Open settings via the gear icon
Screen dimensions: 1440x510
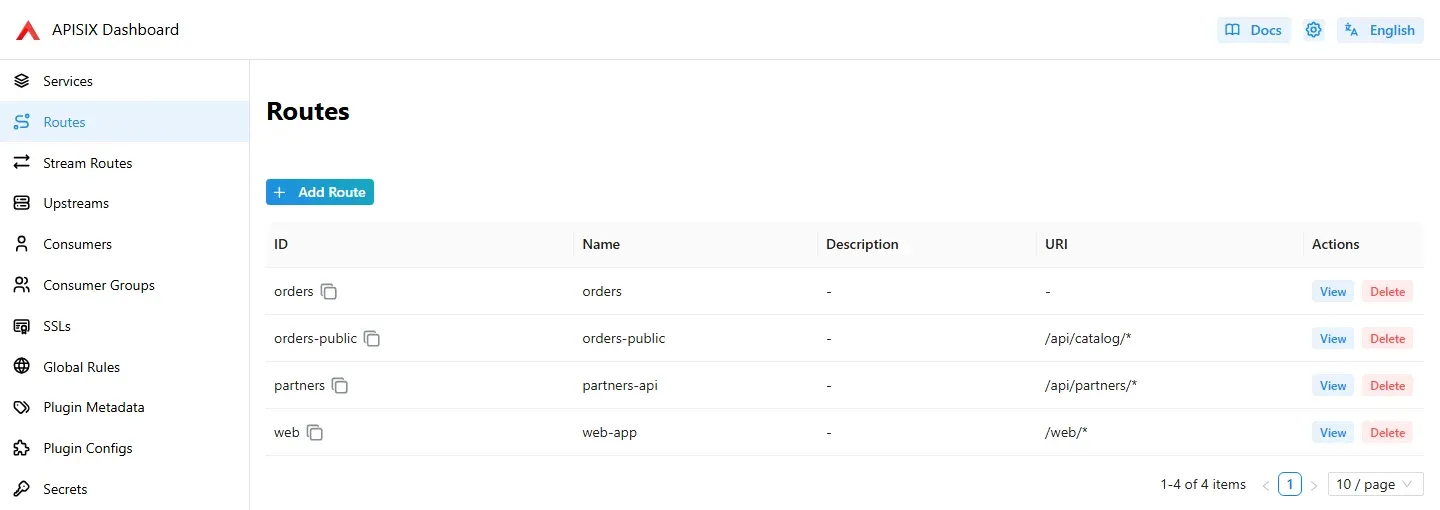1314,30
